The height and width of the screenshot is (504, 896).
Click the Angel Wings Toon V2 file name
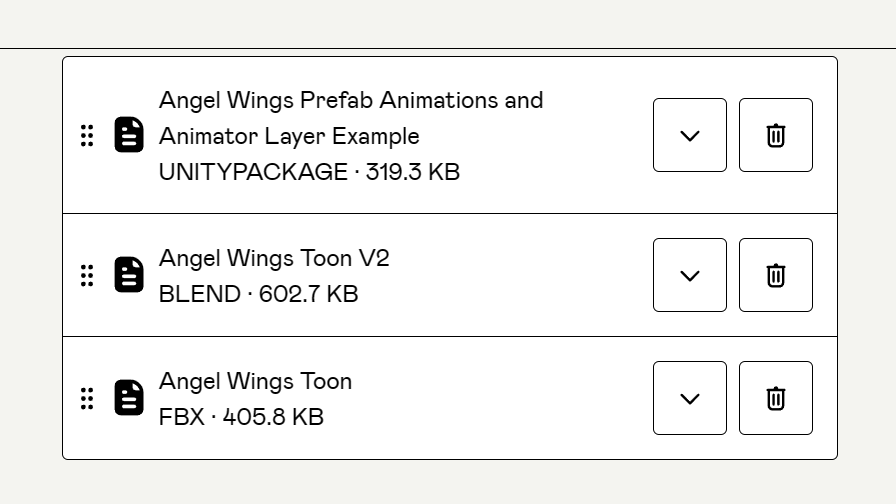tap(274, 258)
